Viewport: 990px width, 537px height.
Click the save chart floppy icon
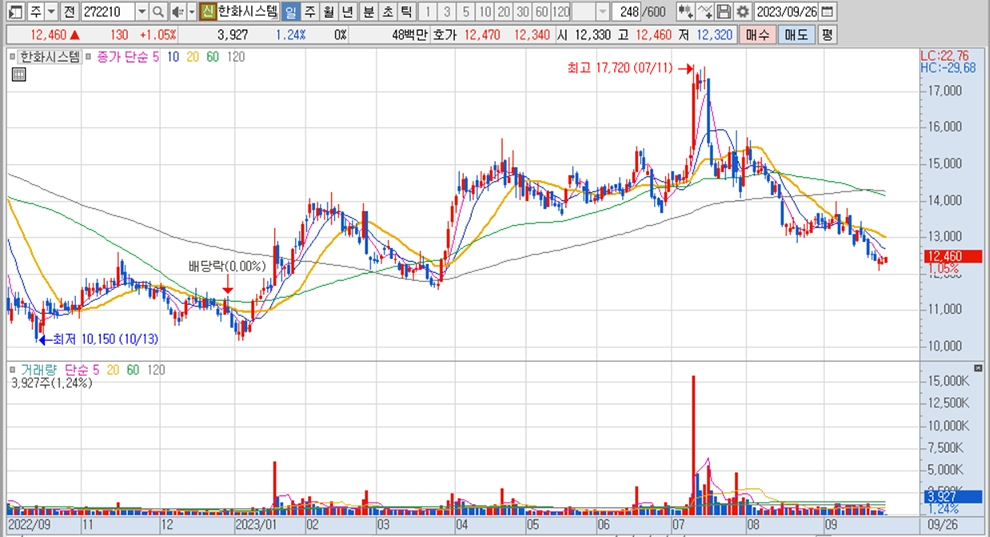(x=724, y=12)
